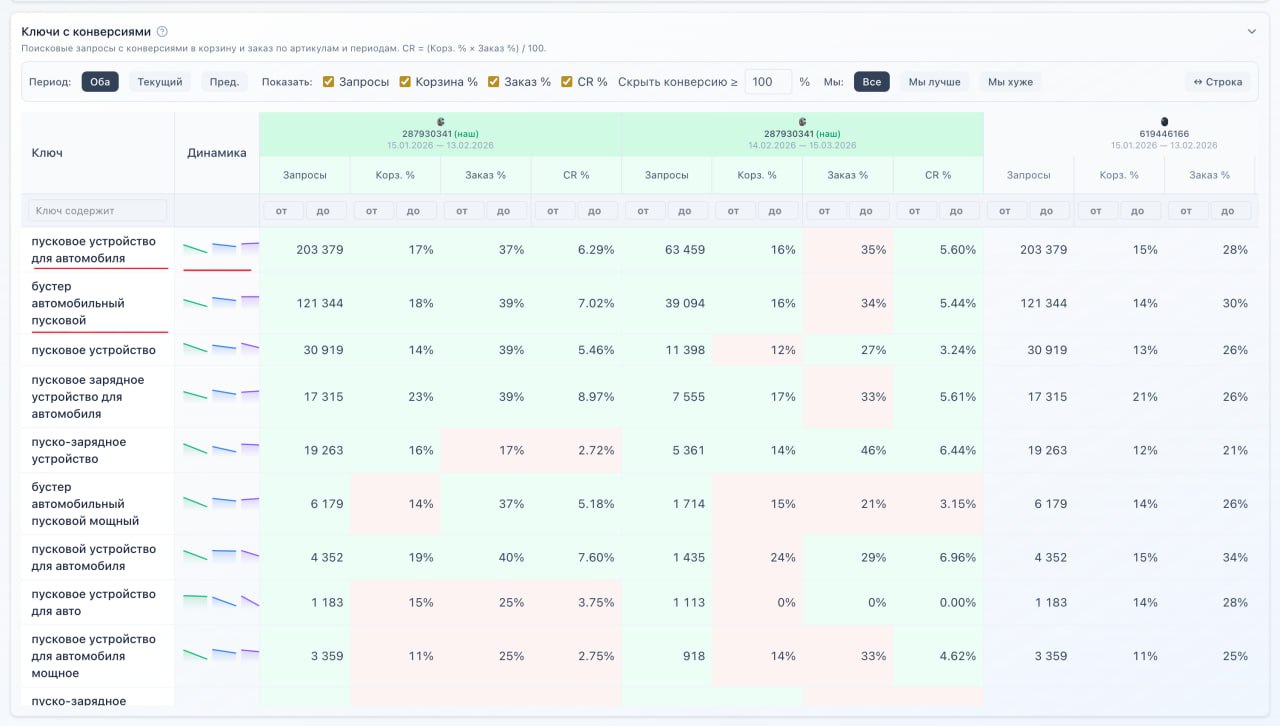The height and width of the screenshot is (726, 1280).
Task: Click the '287930341 (наш)' header dated 14.02.2026 — 15.03.2026
Action: [802, 133]
